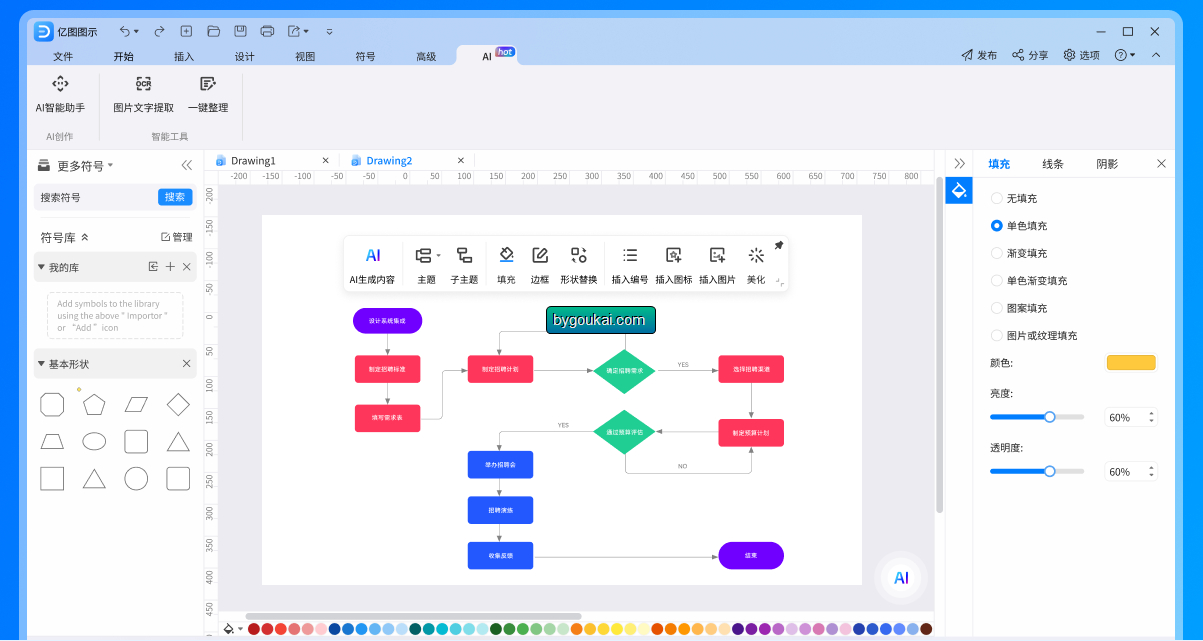This screenshot has height=641, width=1203.
Task: Open file using folder icon
Action: 213,31
